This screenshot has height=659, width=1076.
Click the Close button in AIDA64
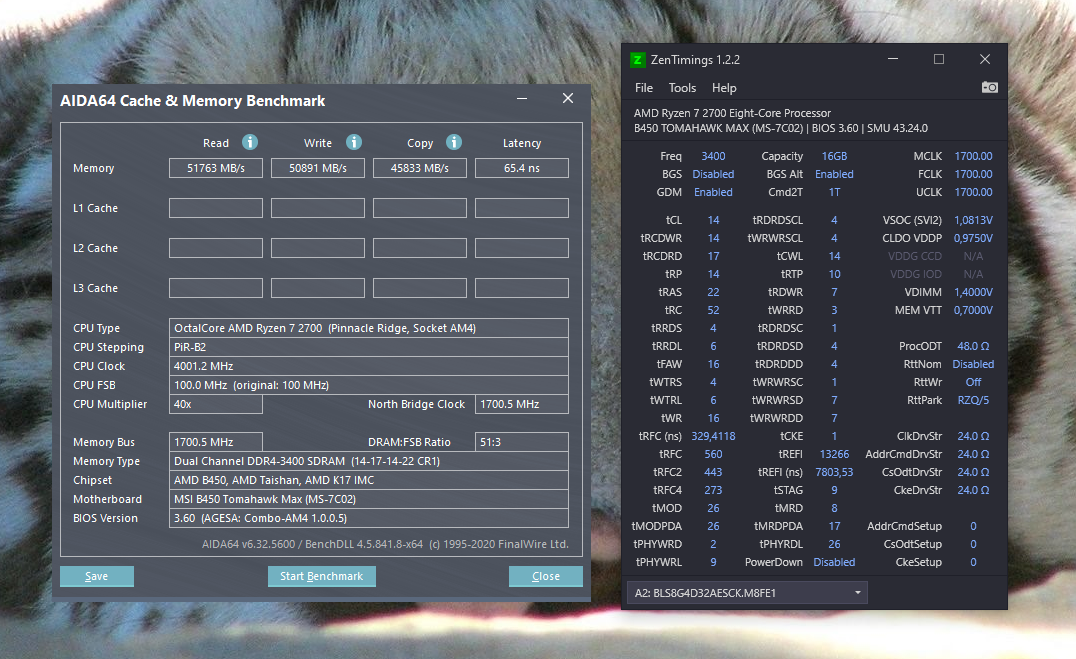pos(546,576)
